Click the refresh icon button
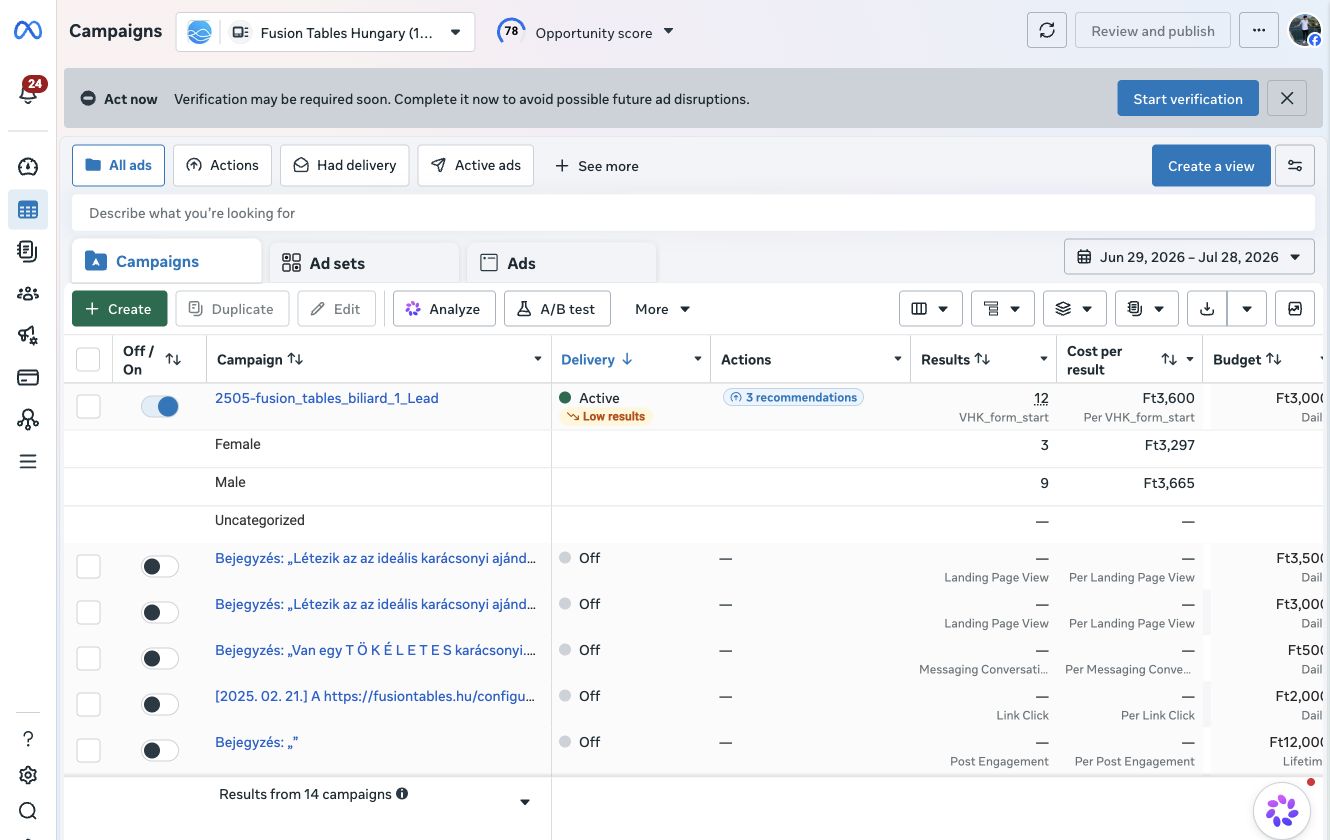 [x=1047, y=31]
